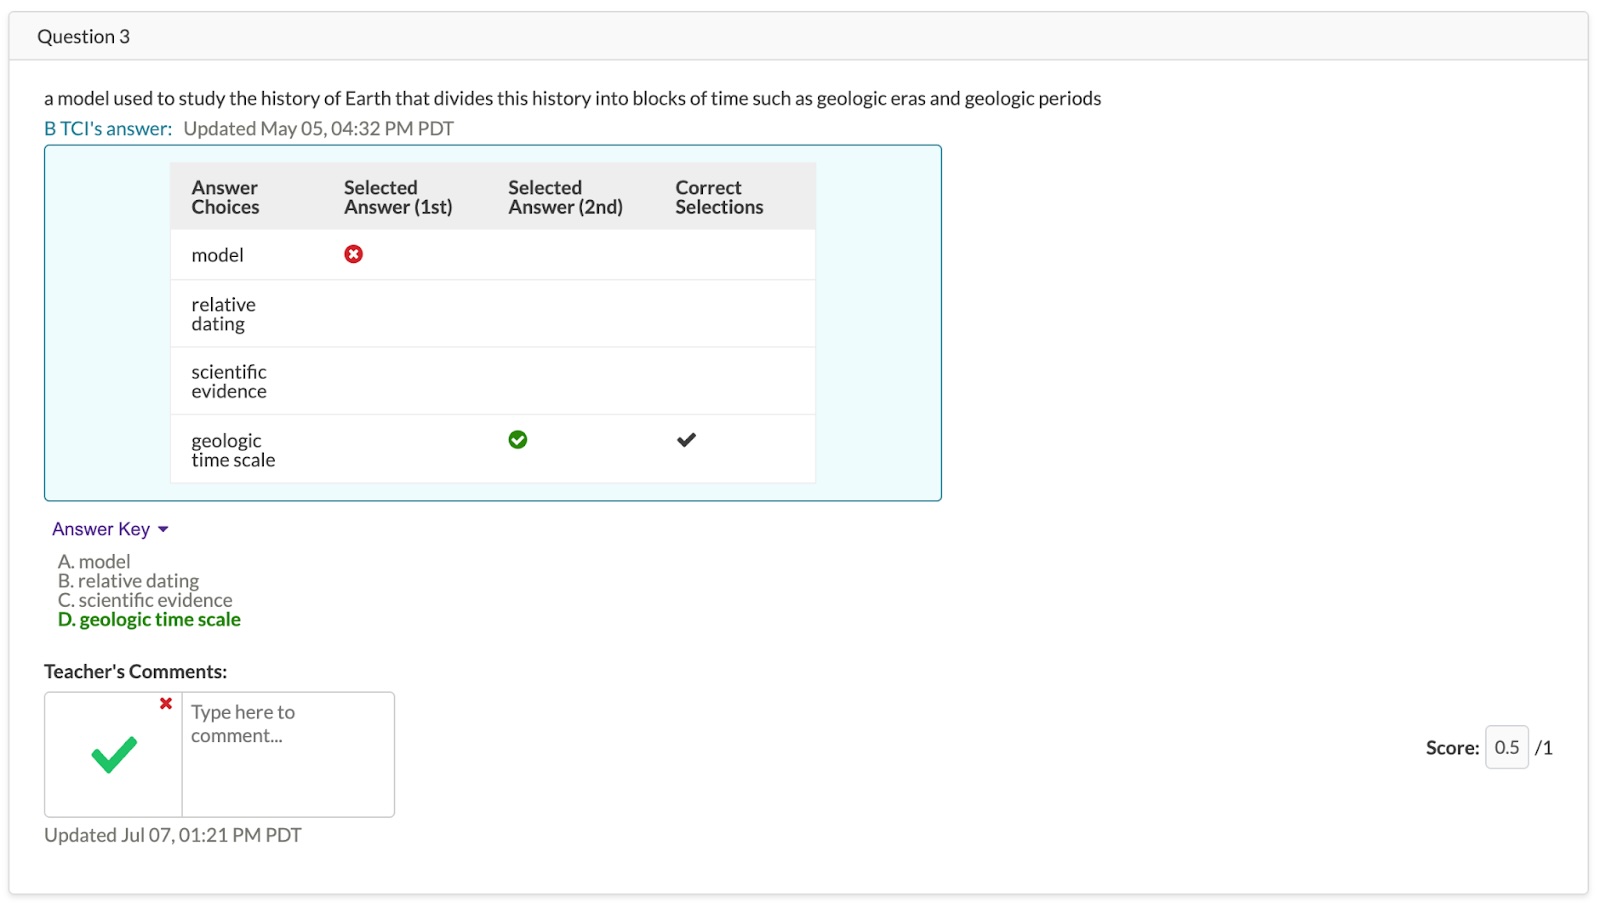Click the '/1' maximum score text
1600x907 pixels.
(1544, 748)
